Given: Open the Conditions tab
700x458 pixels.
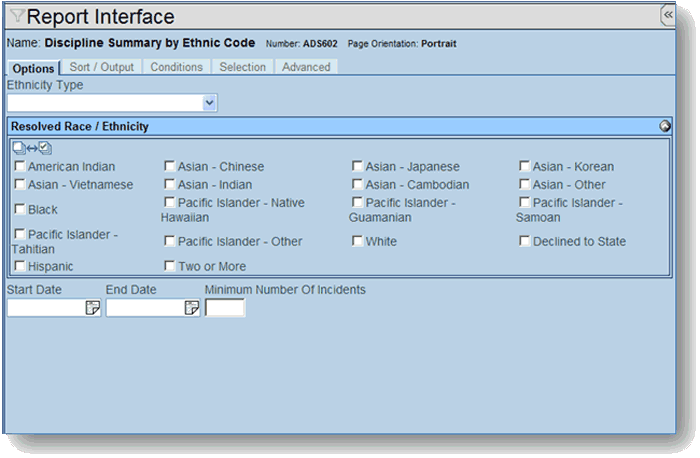Looking at the screenshot, I should 176,67.
